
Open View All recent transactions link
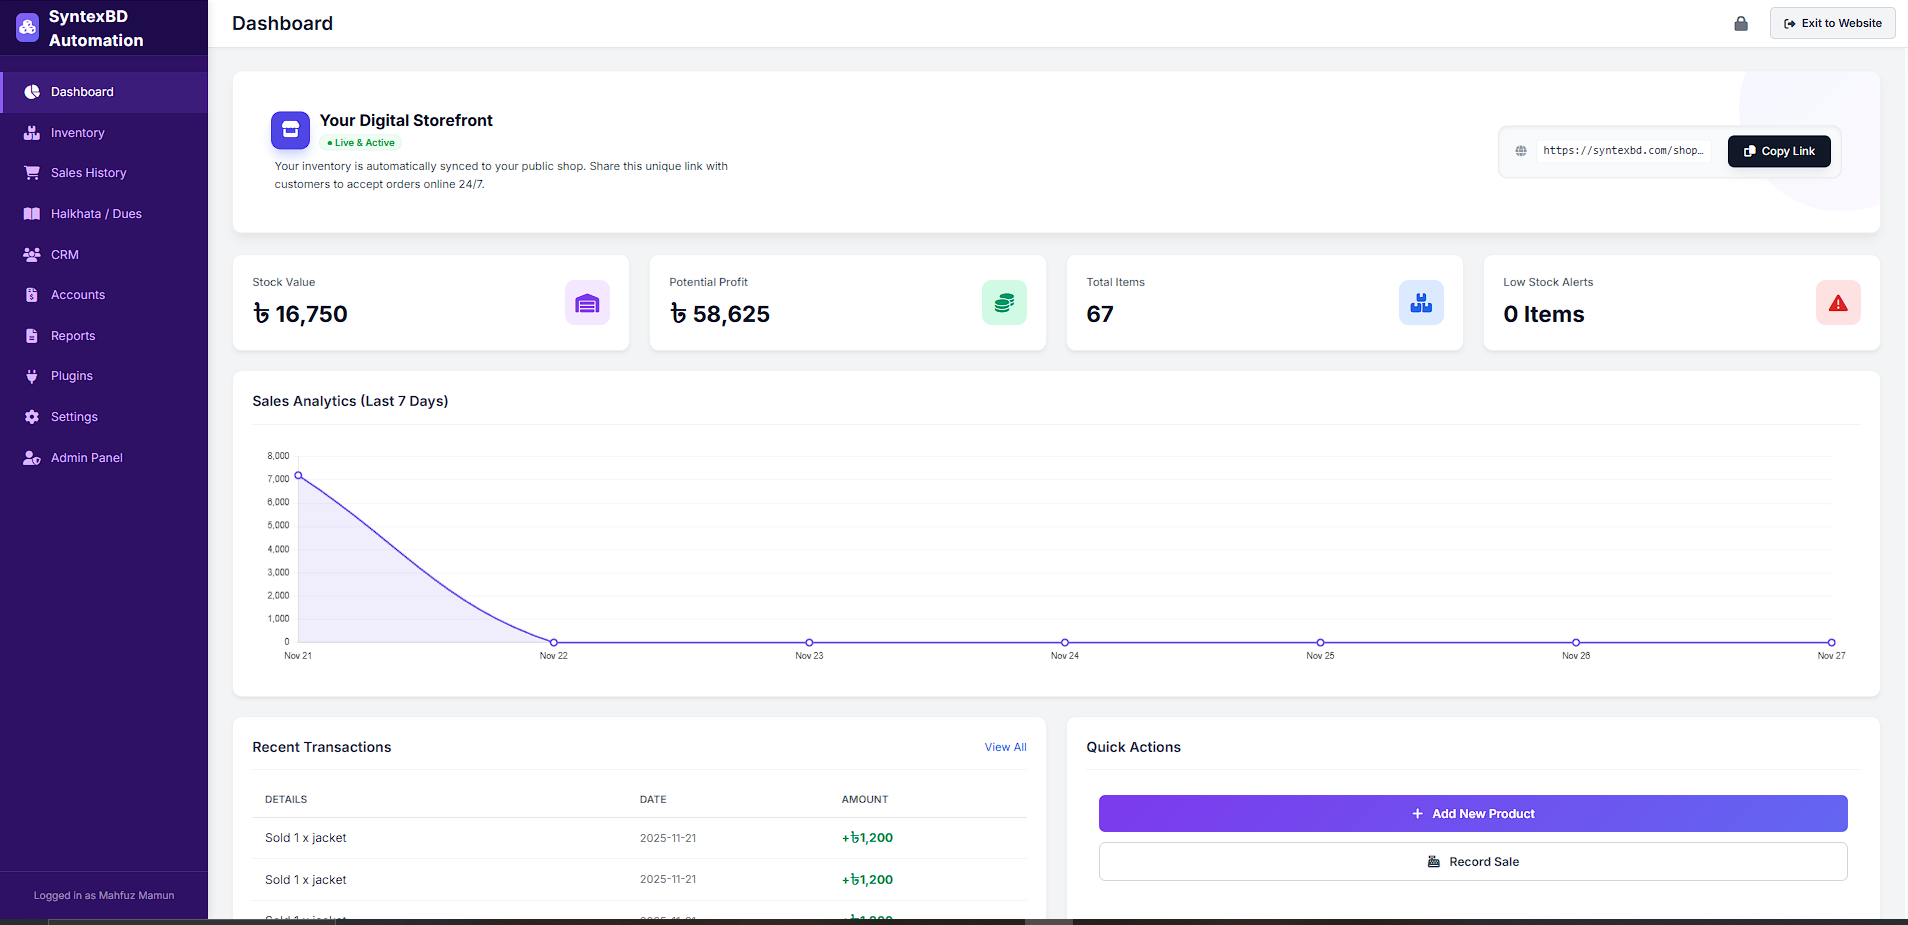point(1005,747)
